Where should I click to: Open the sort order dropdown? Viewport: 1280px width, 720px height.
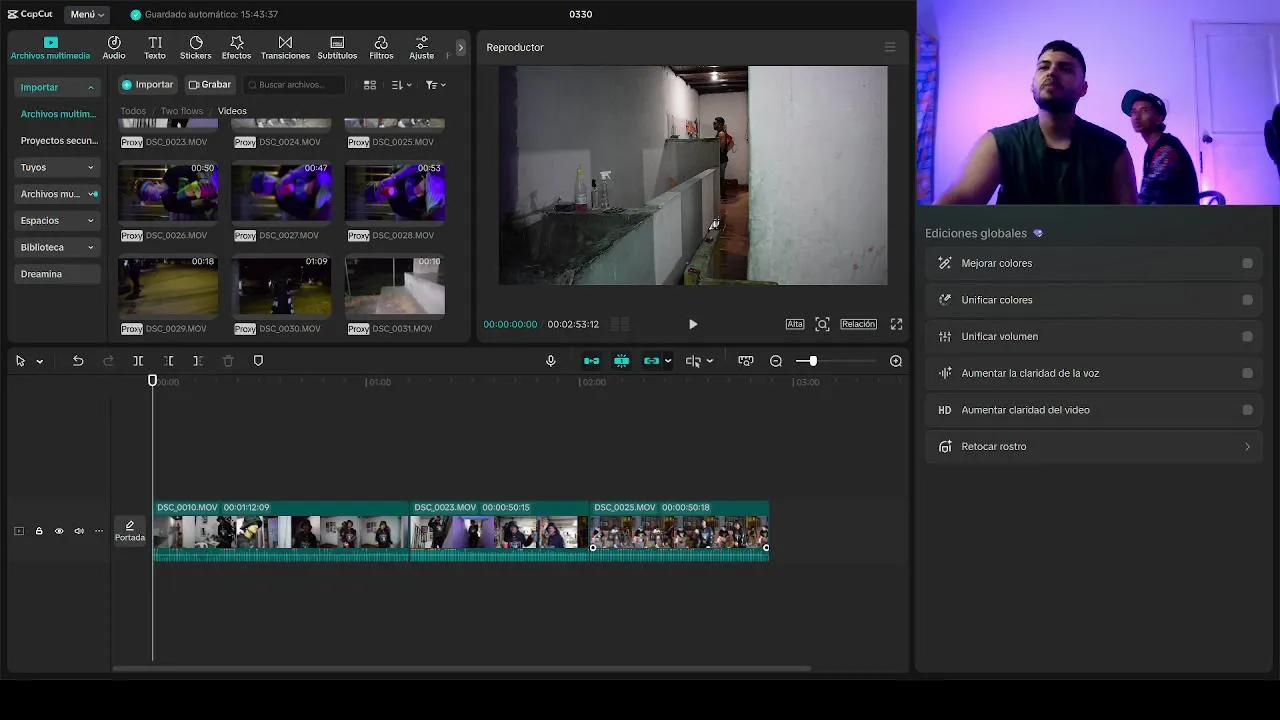[401, 85]
